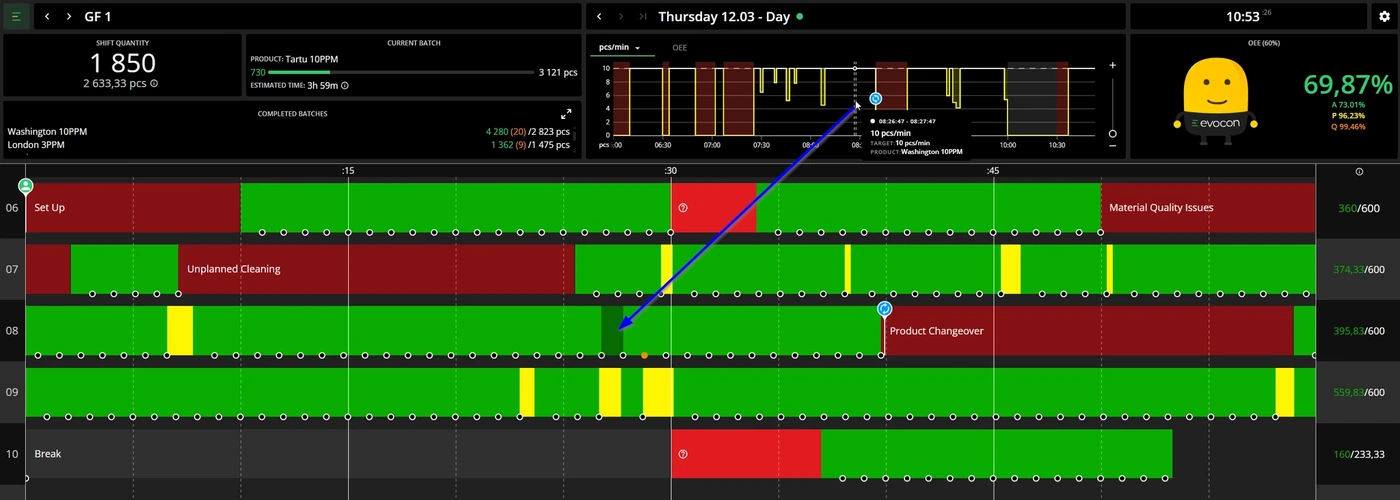Viewport: 1400px width, 500px height.
Task: Click question mark stop in hour 06
Action: pos(683,208)
